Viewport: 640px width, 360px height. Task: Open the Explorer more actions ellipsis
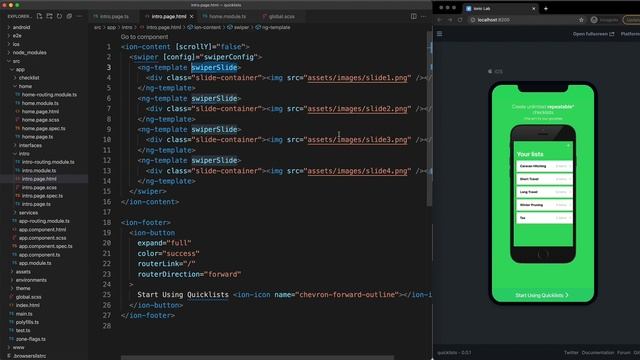pos(80,16)
